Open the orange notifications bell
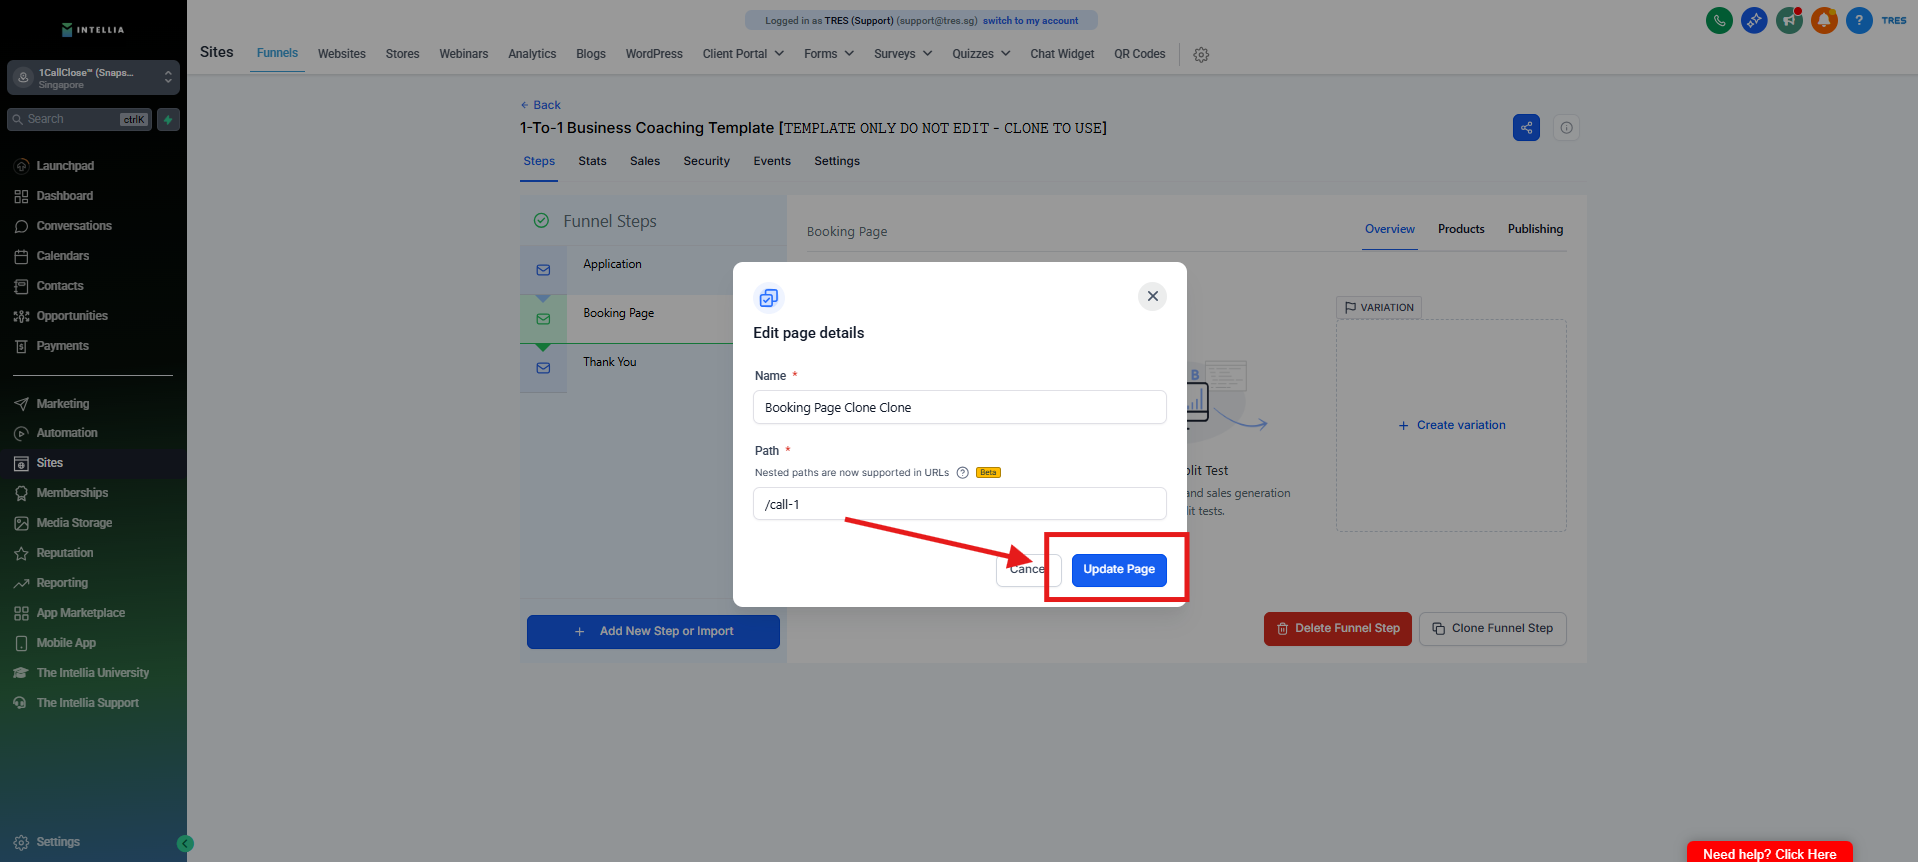 tap(1824, 20)
